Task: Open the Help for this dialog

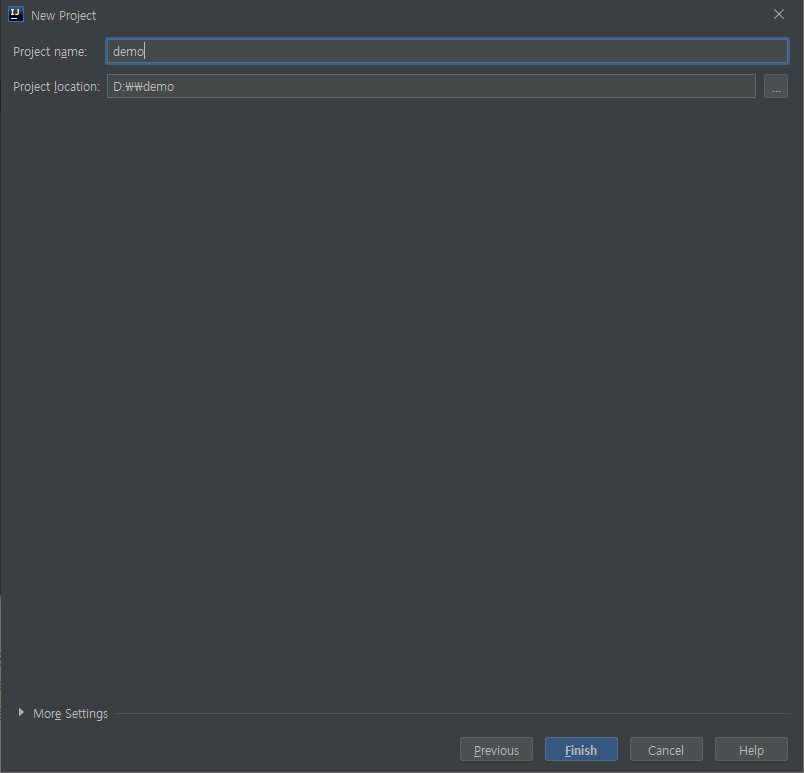Action: [751, 749]
